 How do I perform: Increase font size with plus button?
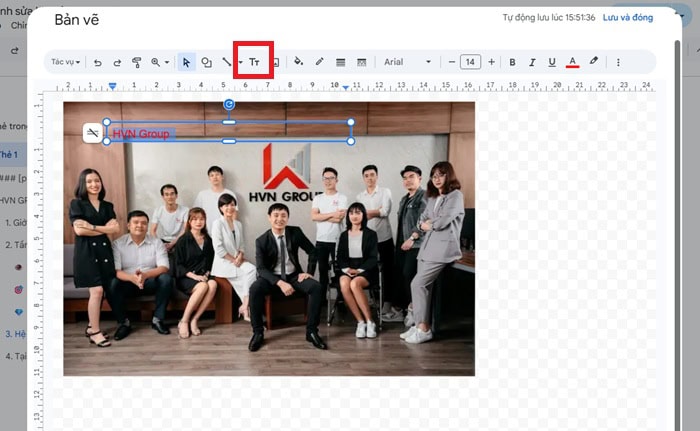click(491, 62)
